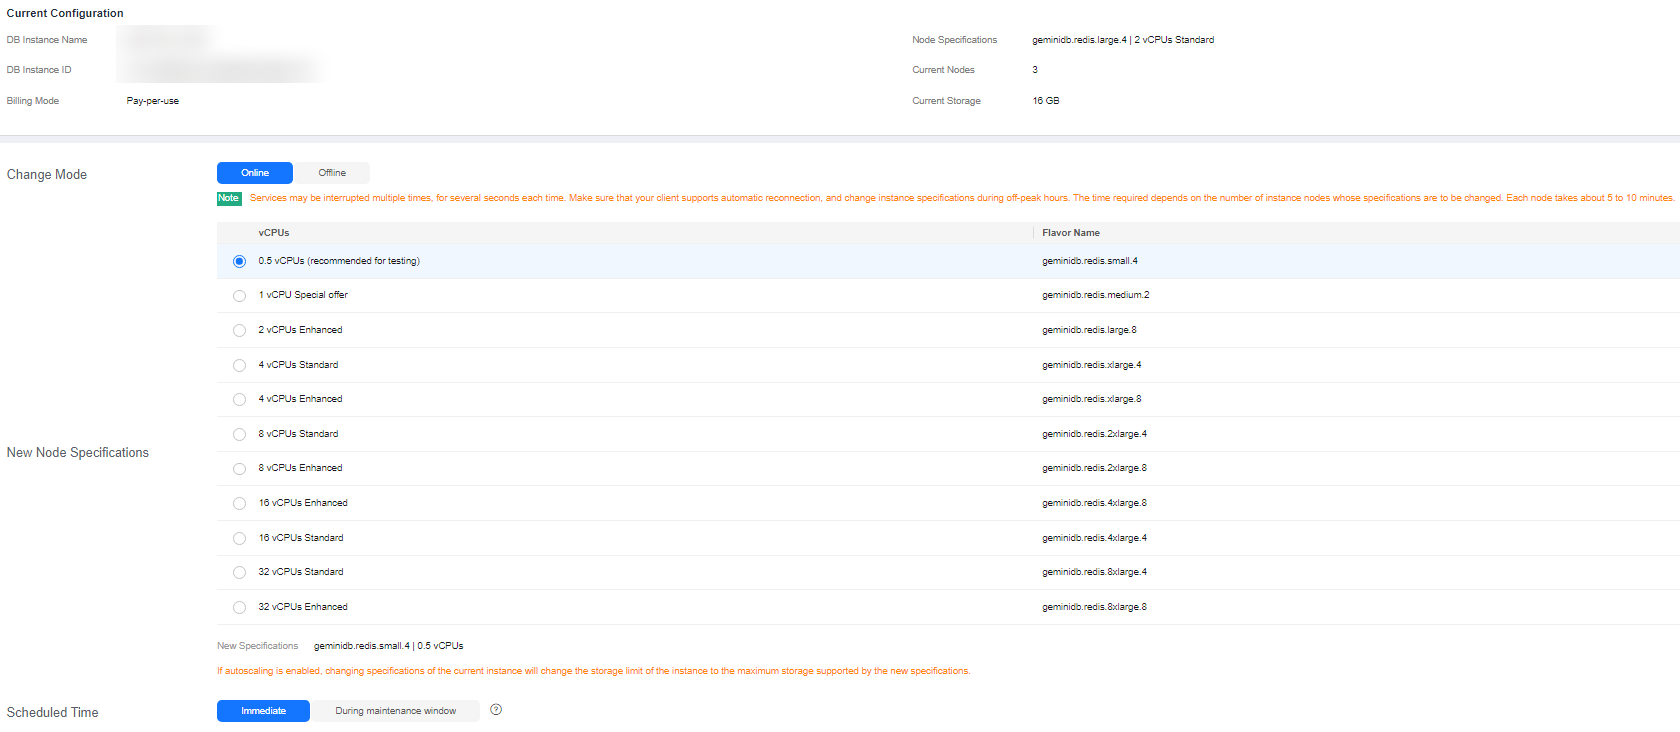Select the 2 vCPUs Enhanced radio button
This screenshot has height=732, width=1680.
[x=239, y=330]
